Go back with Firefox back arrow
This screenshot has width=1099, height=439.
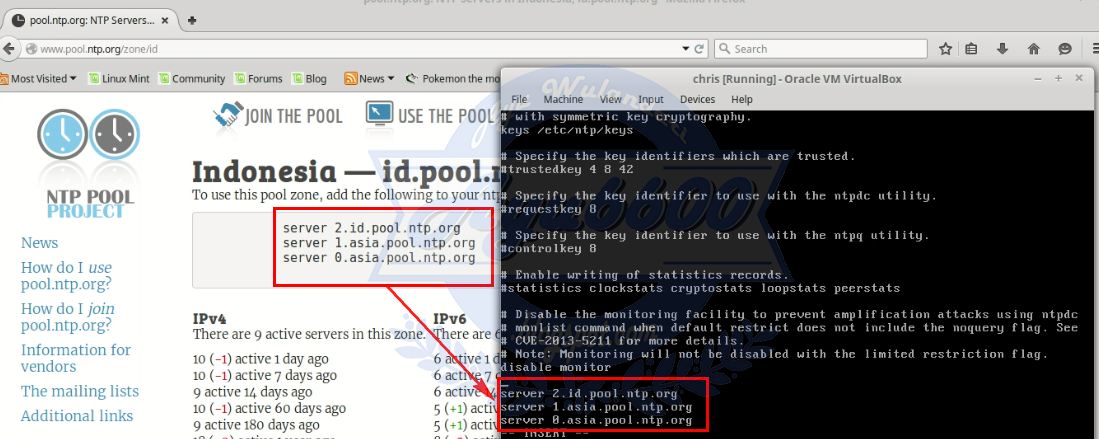[8, 49]
